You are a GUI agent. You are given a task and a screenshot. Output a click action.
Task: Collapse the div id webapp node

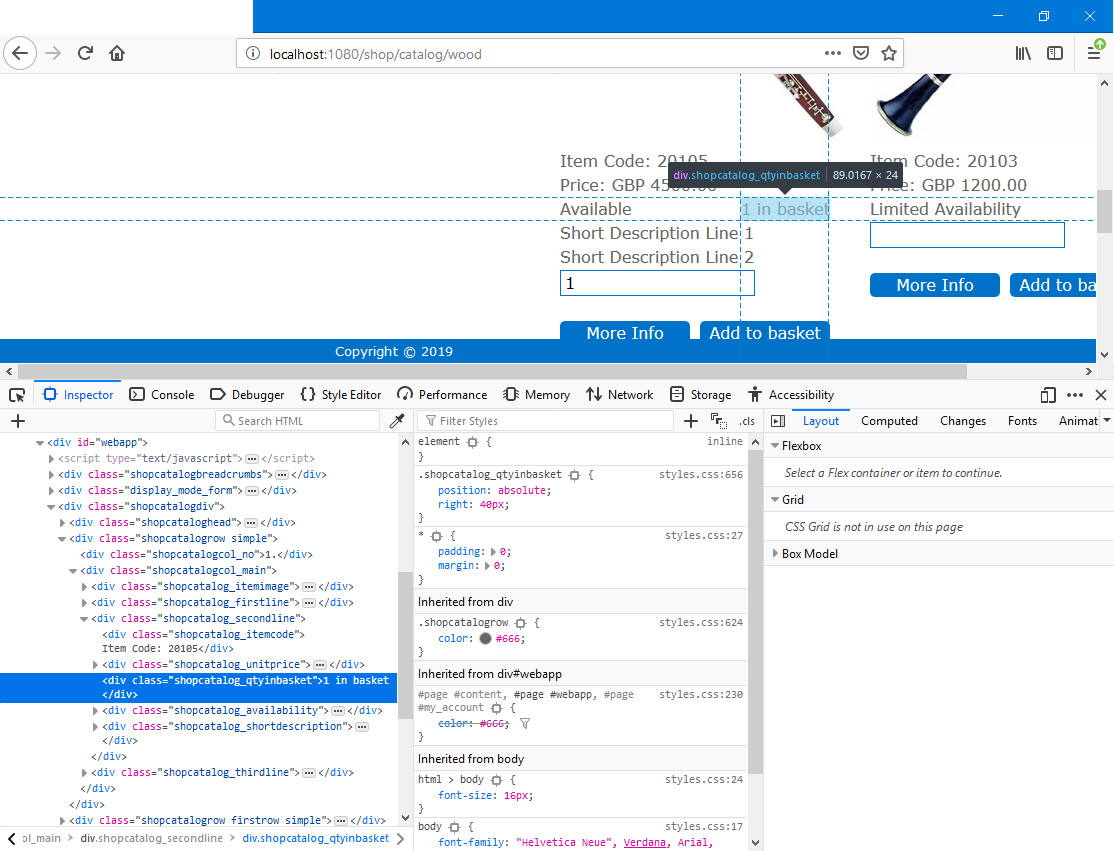click(40, 443)
